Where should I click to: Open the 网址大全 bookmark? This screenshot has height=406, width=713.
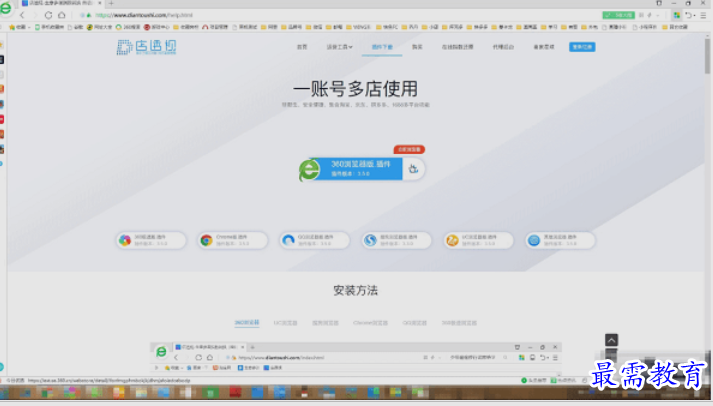[99, 27]
